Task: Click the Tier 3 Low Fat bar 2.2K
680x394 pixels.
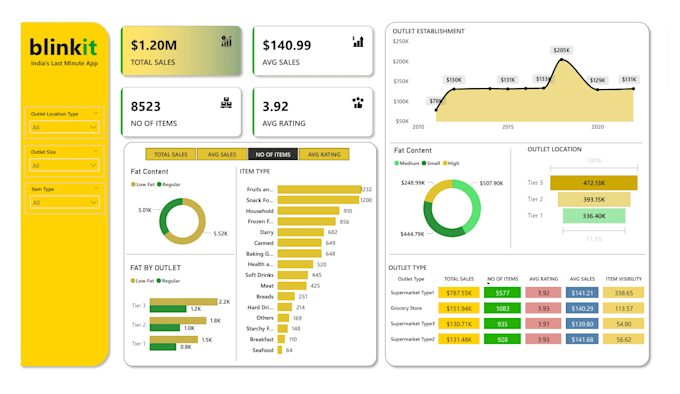Action: point(183,302)
